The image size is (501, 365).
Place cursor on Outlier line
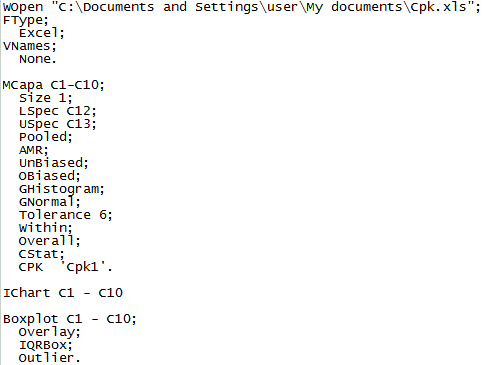click(x=50, y=358)
